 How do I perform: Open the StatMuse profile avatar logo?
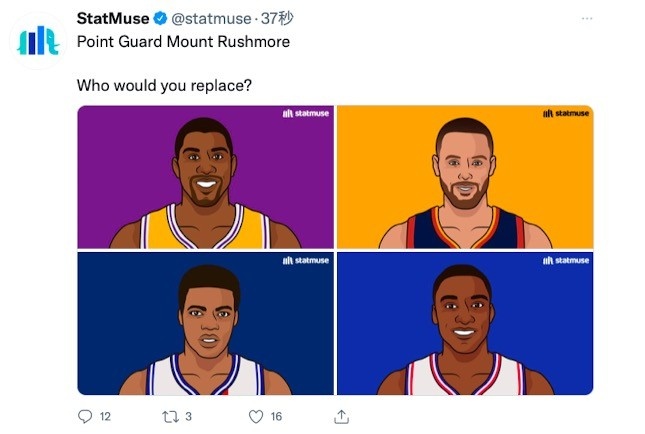[39, 38]
